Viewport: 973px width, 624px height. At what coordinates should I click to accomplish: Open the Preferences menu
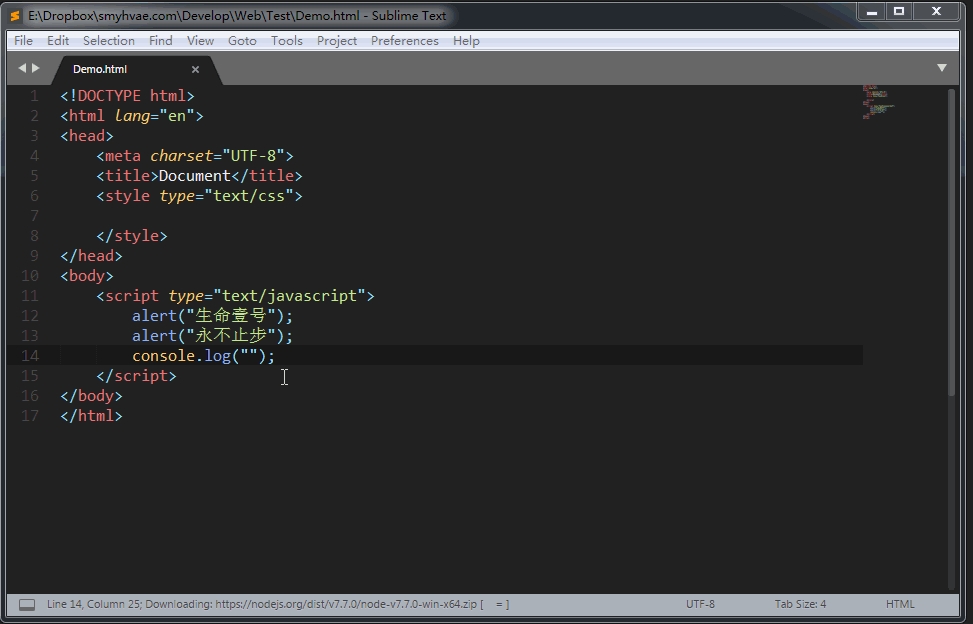pos(404,41)
